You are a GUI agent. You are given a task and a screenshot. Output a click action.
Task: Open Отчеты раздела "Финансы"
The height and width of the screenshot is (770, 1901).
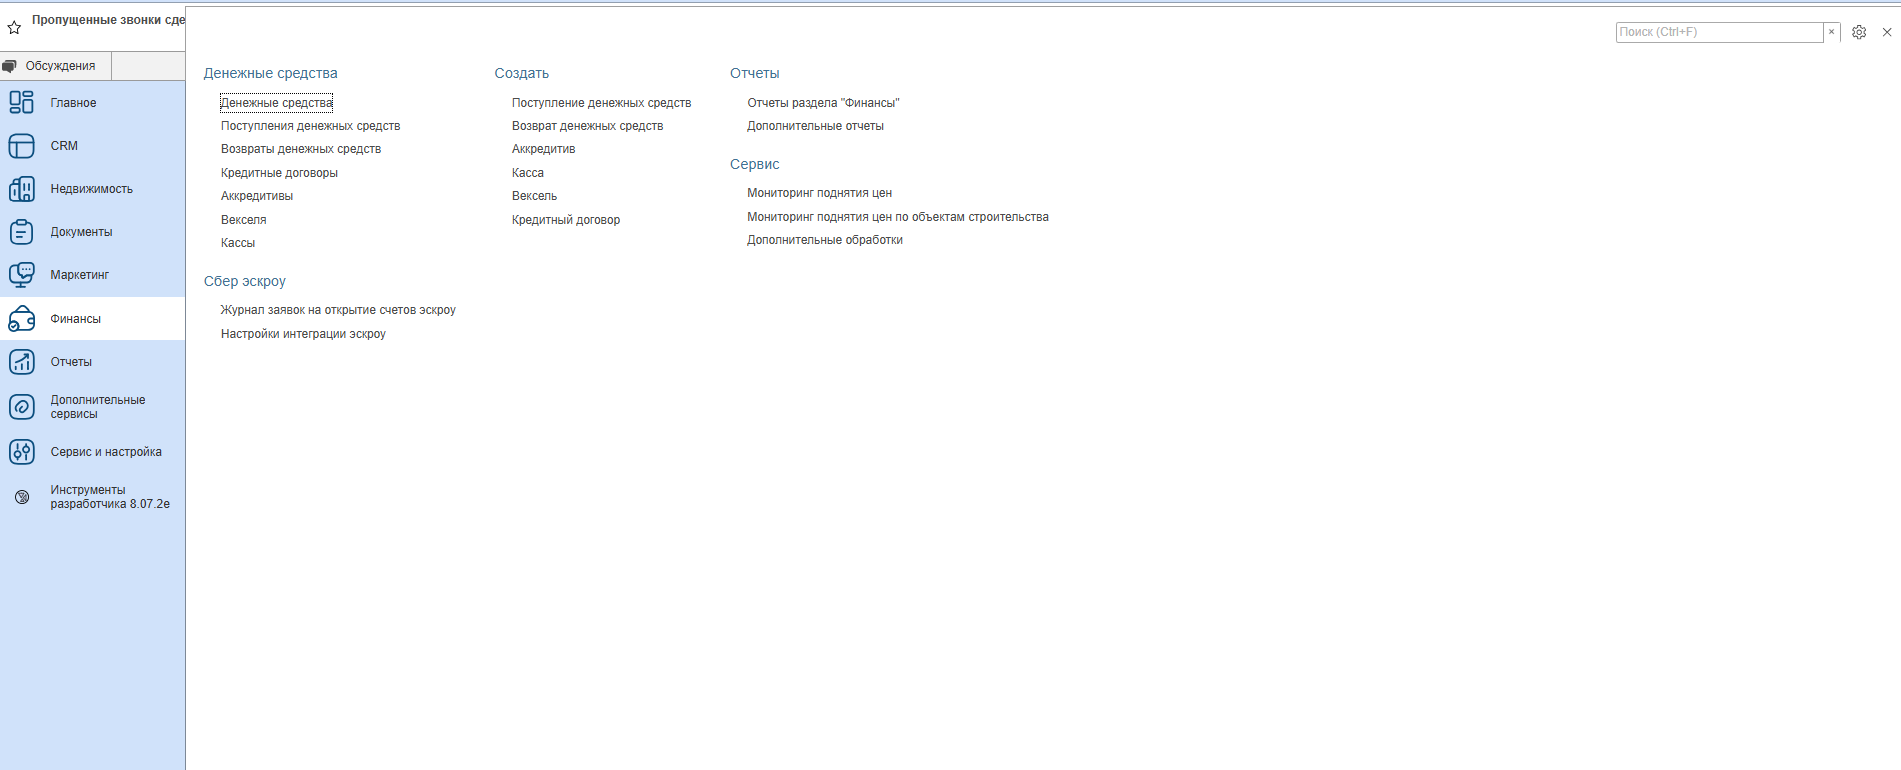[823, 103]
